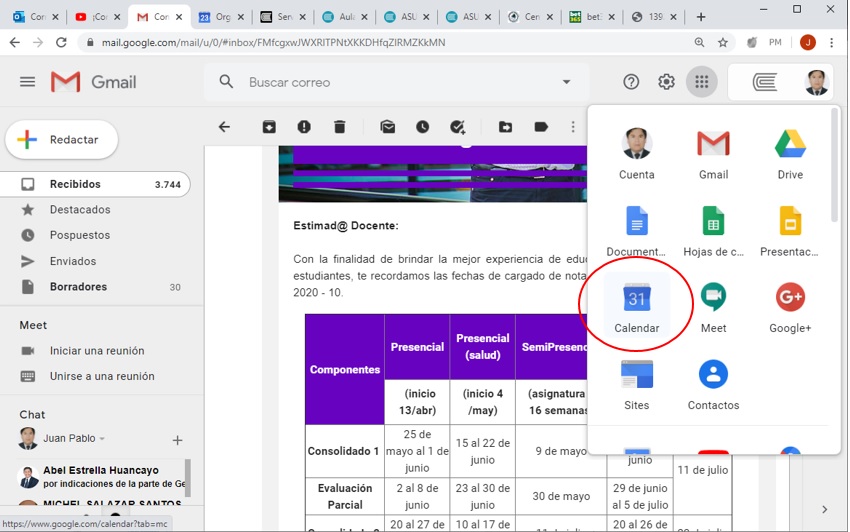The height and width of the screenshot is (532, 850).
Task: Go back to inbox with arrow
Action: tap(224, 127)
